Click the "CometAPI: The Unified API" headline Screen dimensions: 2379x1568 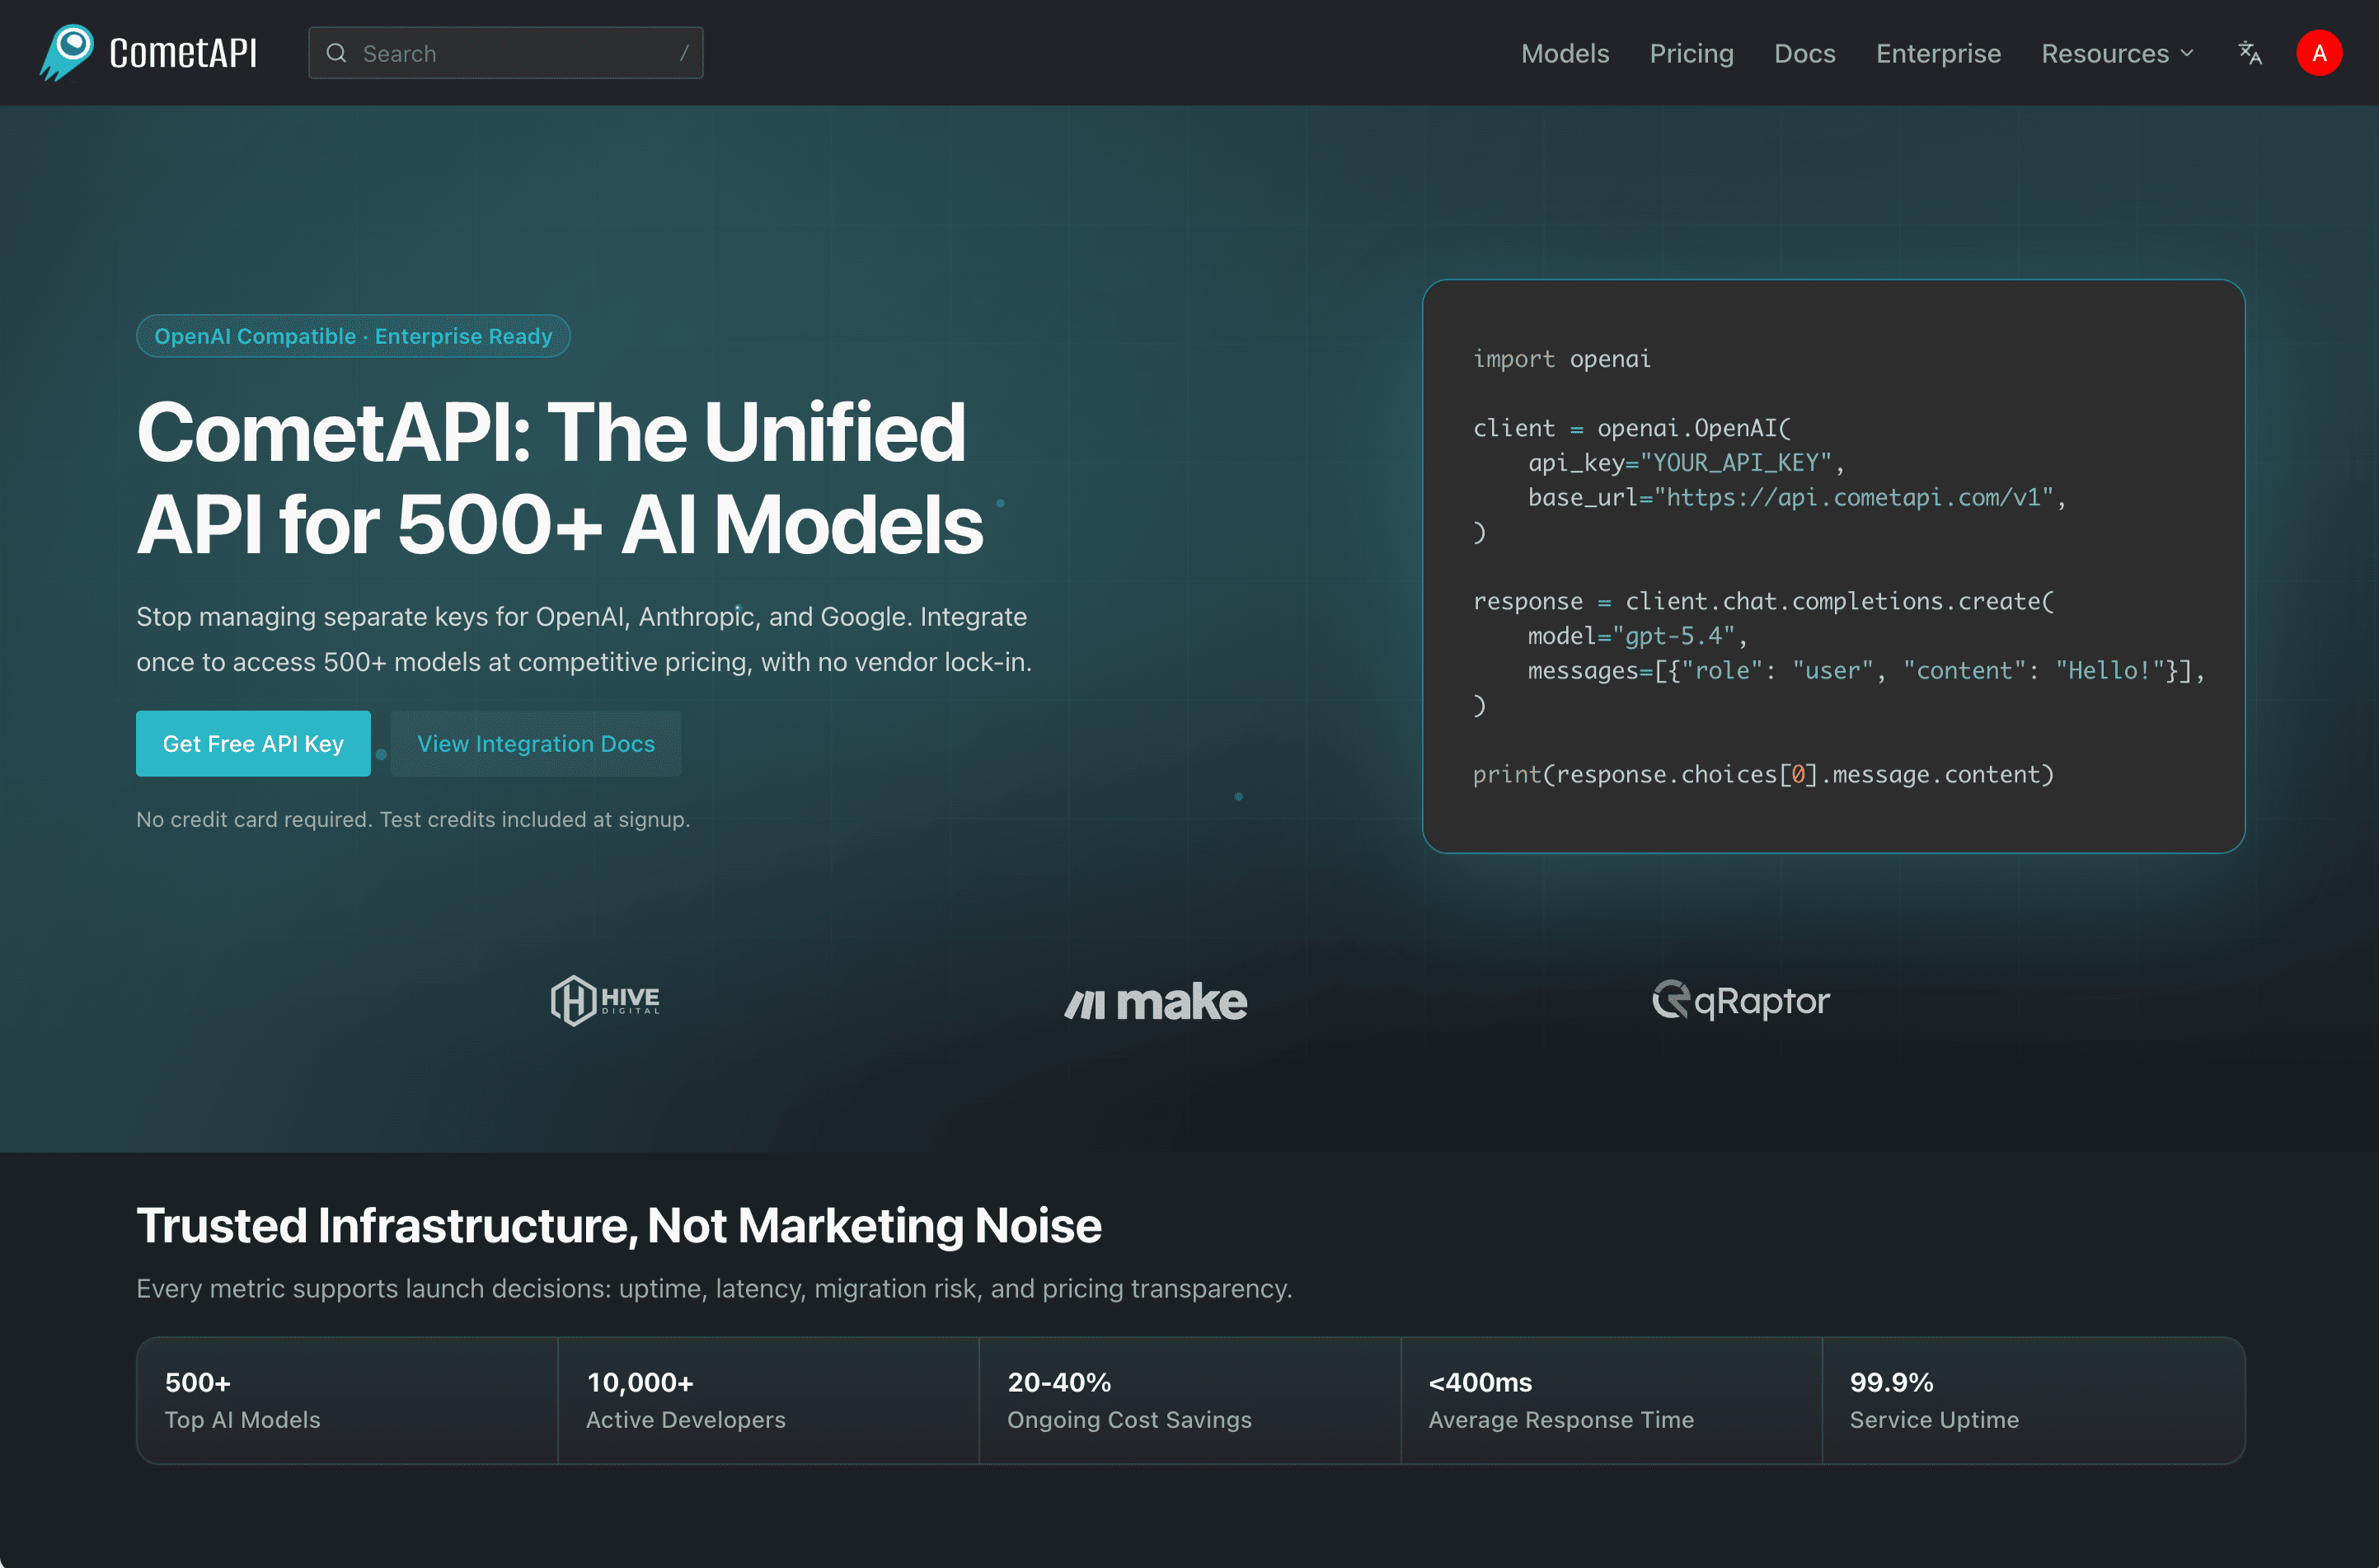pyautogui.click(x=560, y=478)
